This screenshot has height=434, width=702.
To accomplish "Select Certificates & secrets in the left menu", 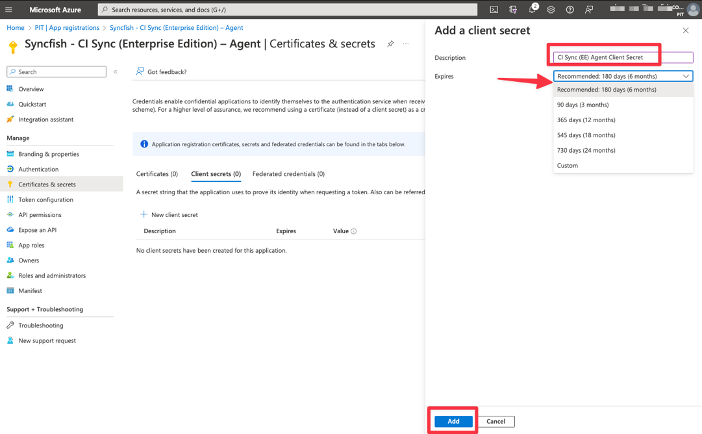I will 61,184.
